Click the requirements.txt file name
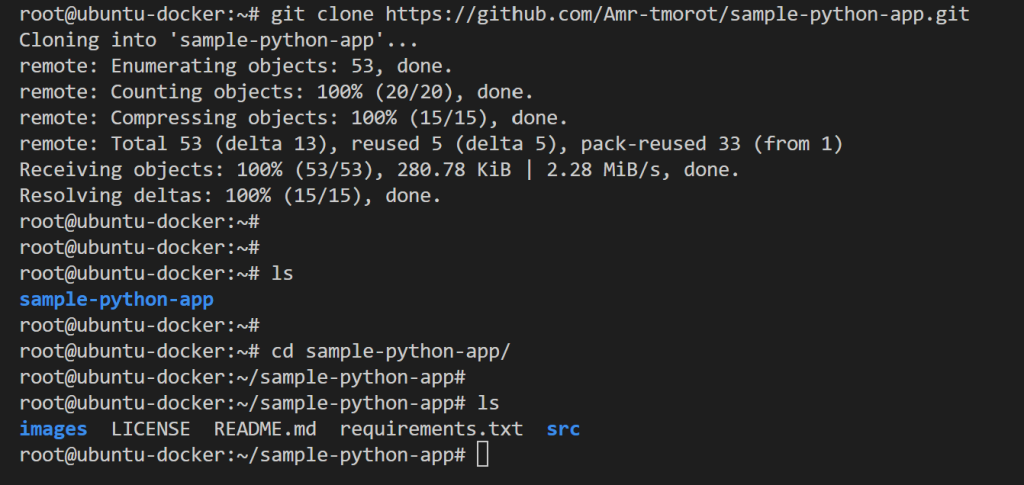The image size is (1024, 485). (x=431, y=429)
